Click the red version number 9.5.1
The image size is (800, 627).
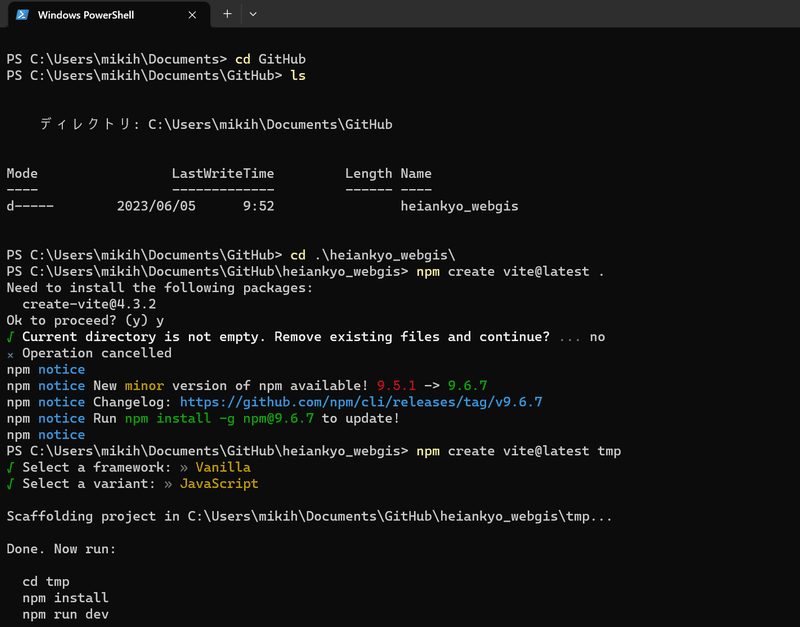[x=396, y=386]
